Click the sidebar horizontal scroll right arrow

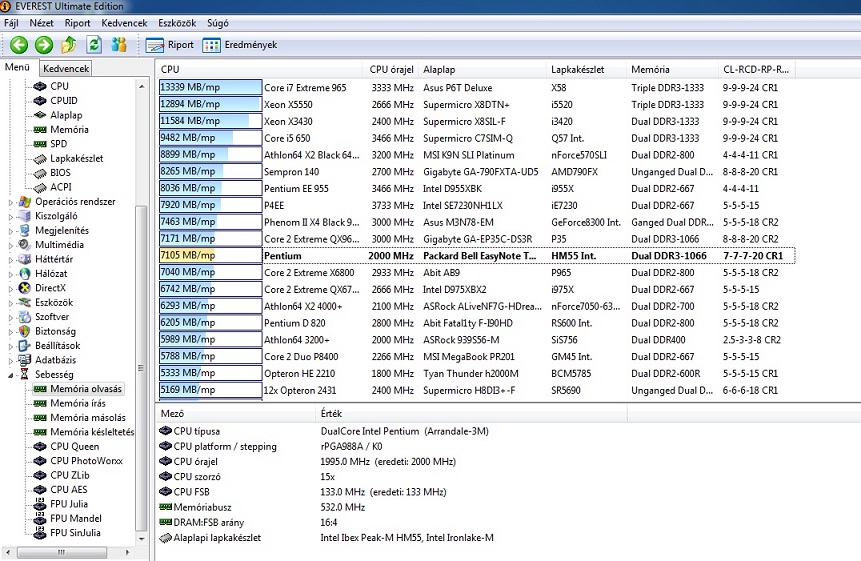127,552
